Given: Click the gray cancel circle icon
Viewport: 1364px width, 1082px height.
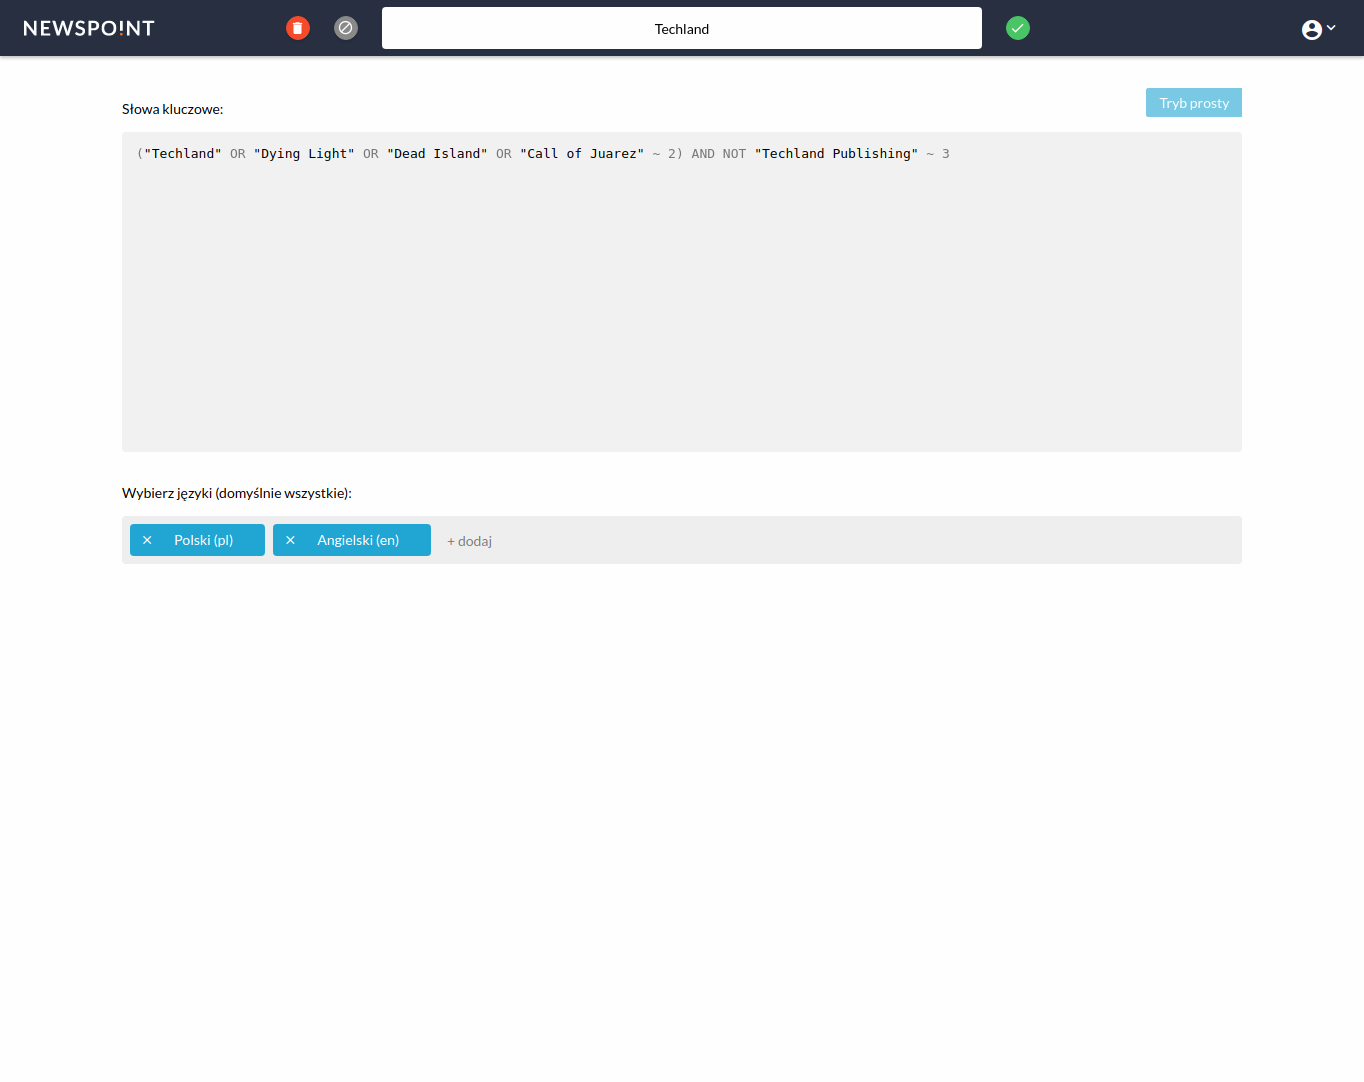Looking at the screenshot, I should click(x=346, y=28).
